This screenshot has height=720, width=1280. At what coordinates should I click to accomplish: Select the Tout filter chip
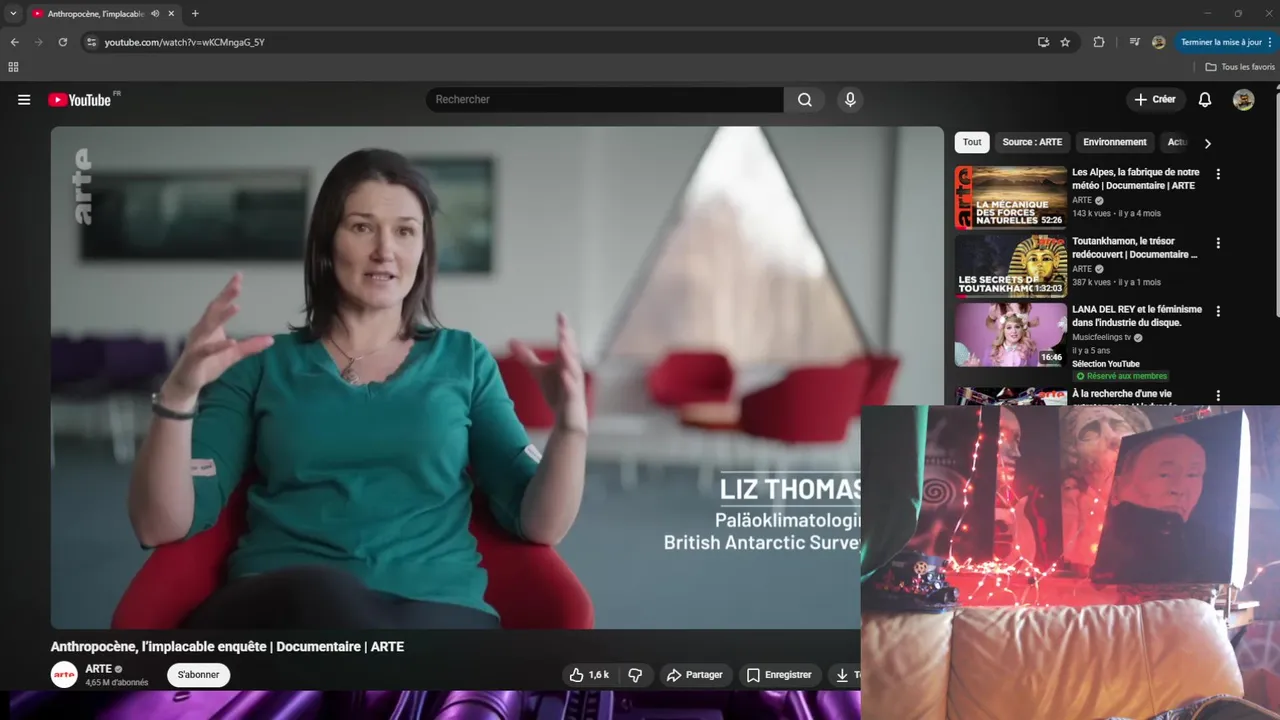click(x=972, y=142)
